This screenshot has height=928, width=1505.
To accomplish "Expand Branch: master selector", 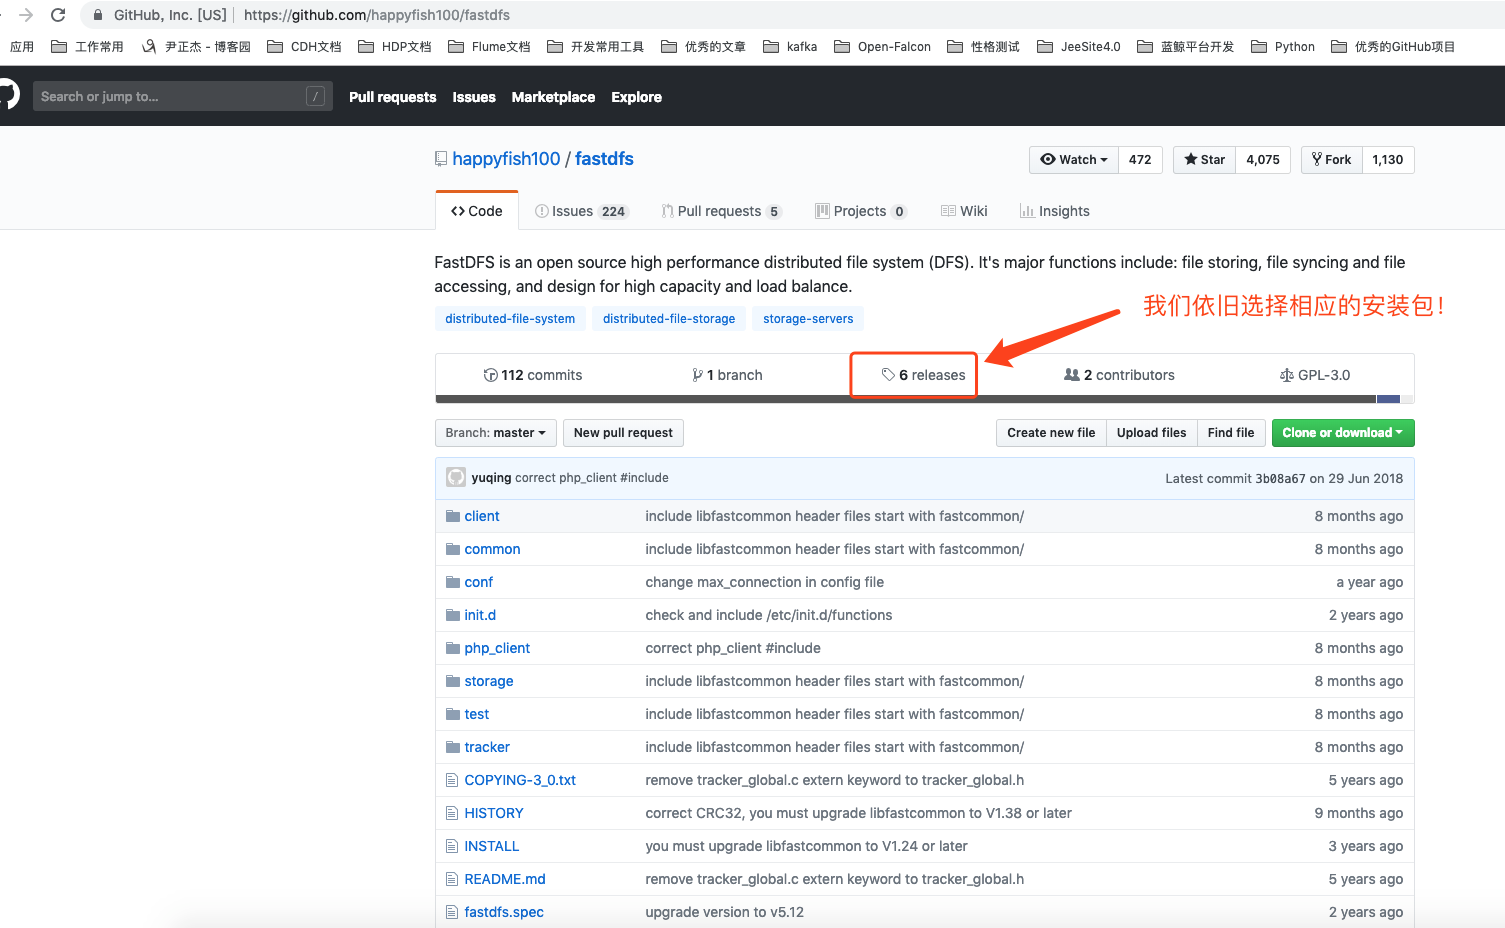I will tap(496, 433).
